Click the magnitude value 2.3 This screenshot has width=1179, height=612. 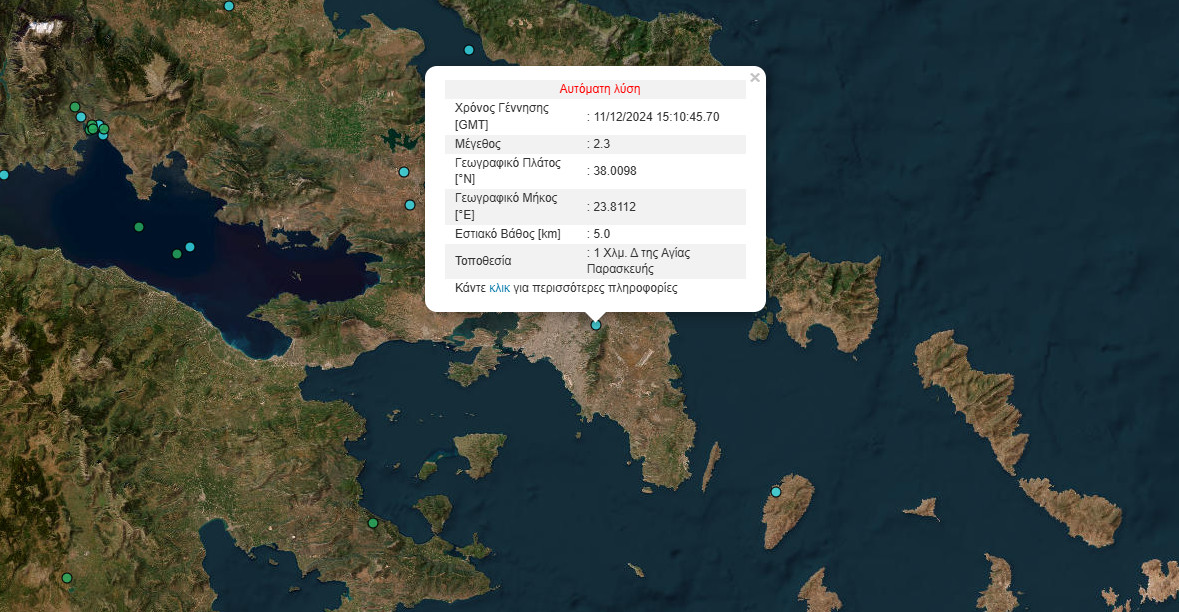click(601, 144)
